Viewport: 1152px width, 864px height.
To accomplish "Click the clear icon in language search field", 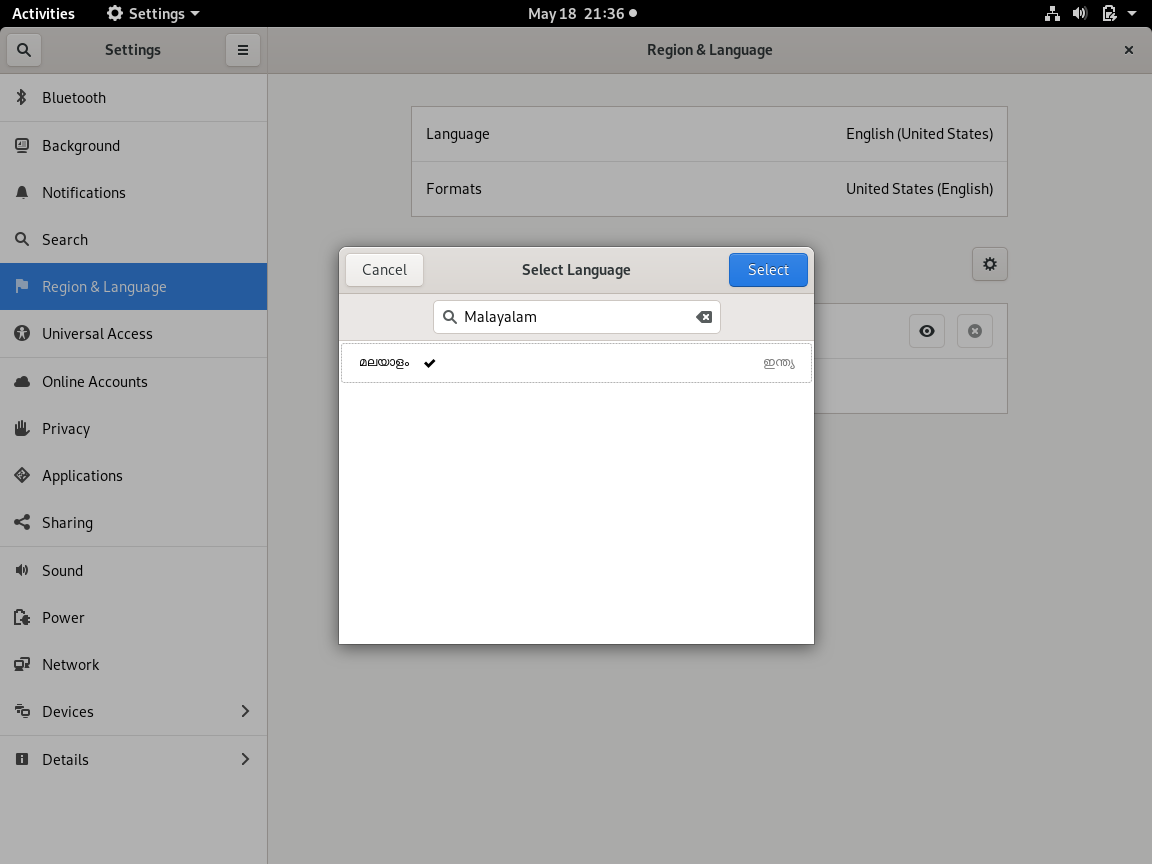I will pyautogui.click(x=704, y=317).
